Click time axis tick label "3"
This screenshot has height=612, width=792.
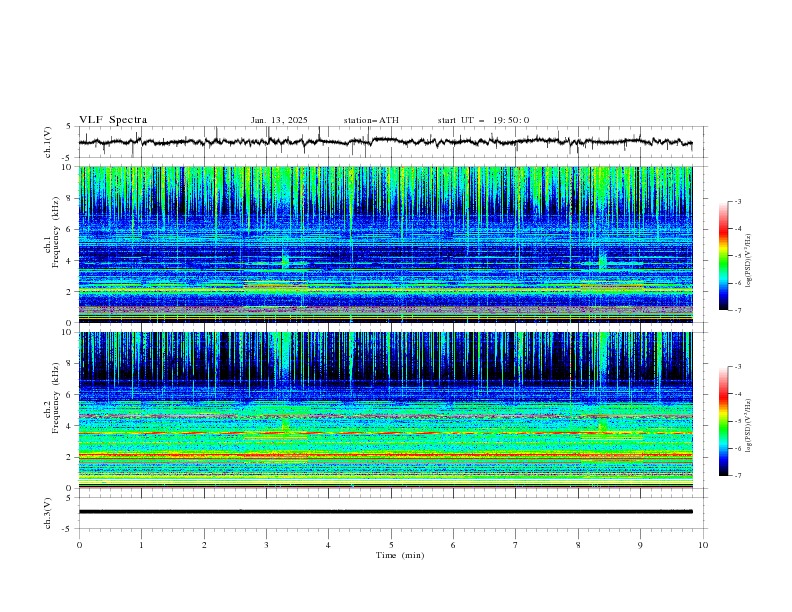pos(266,545)
